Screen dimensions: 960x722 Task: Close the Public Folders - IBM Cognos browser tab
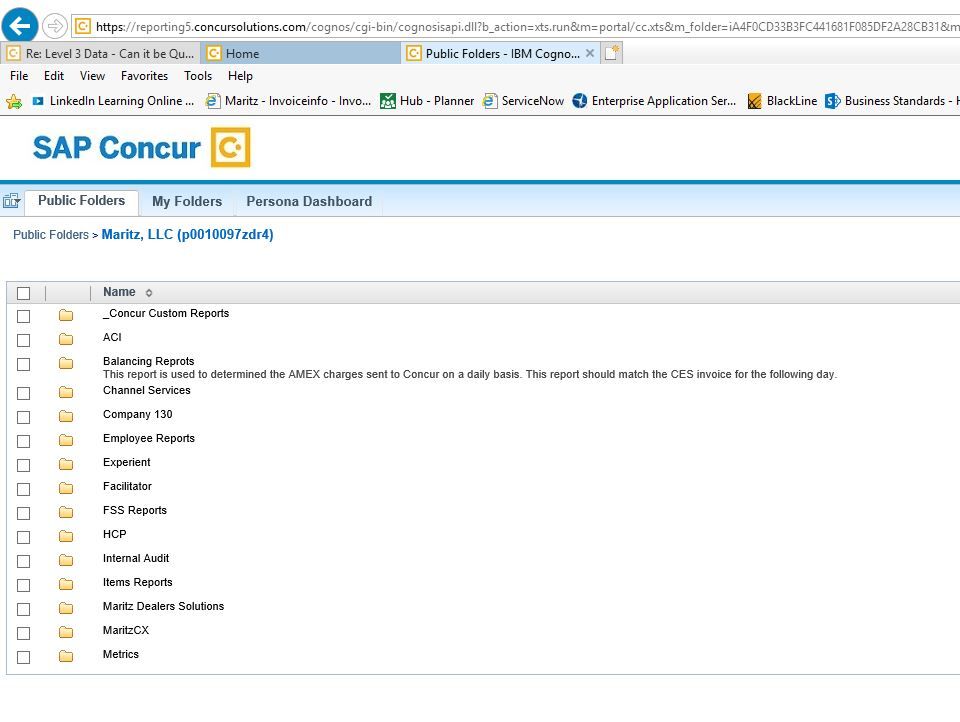tap(590, 53)
